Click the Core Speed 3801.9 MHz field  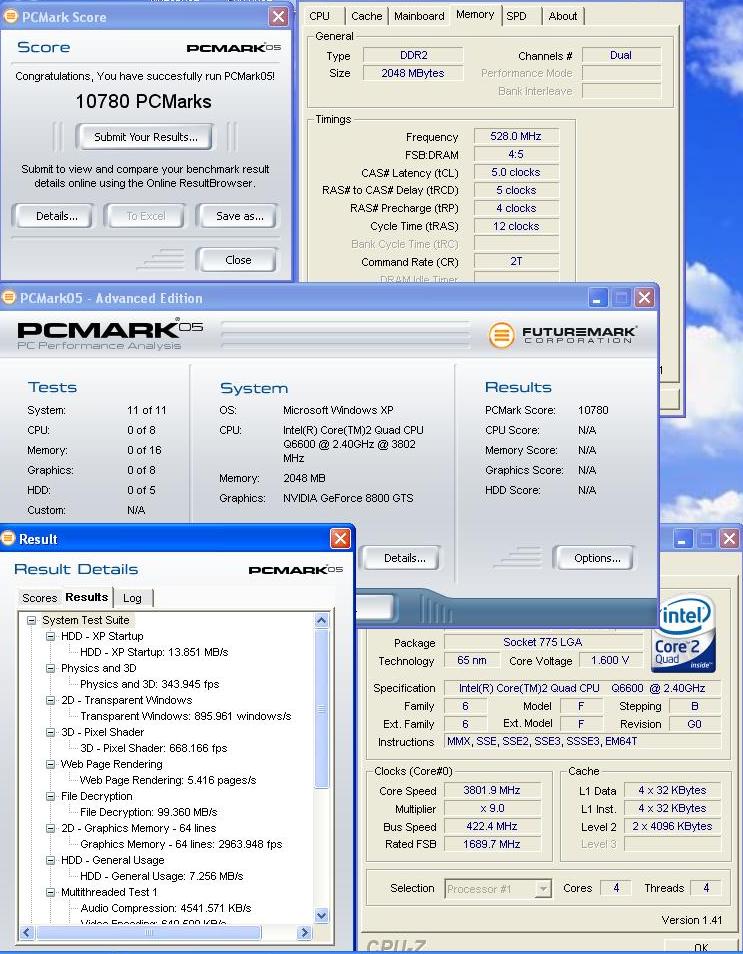coord(492,790)
